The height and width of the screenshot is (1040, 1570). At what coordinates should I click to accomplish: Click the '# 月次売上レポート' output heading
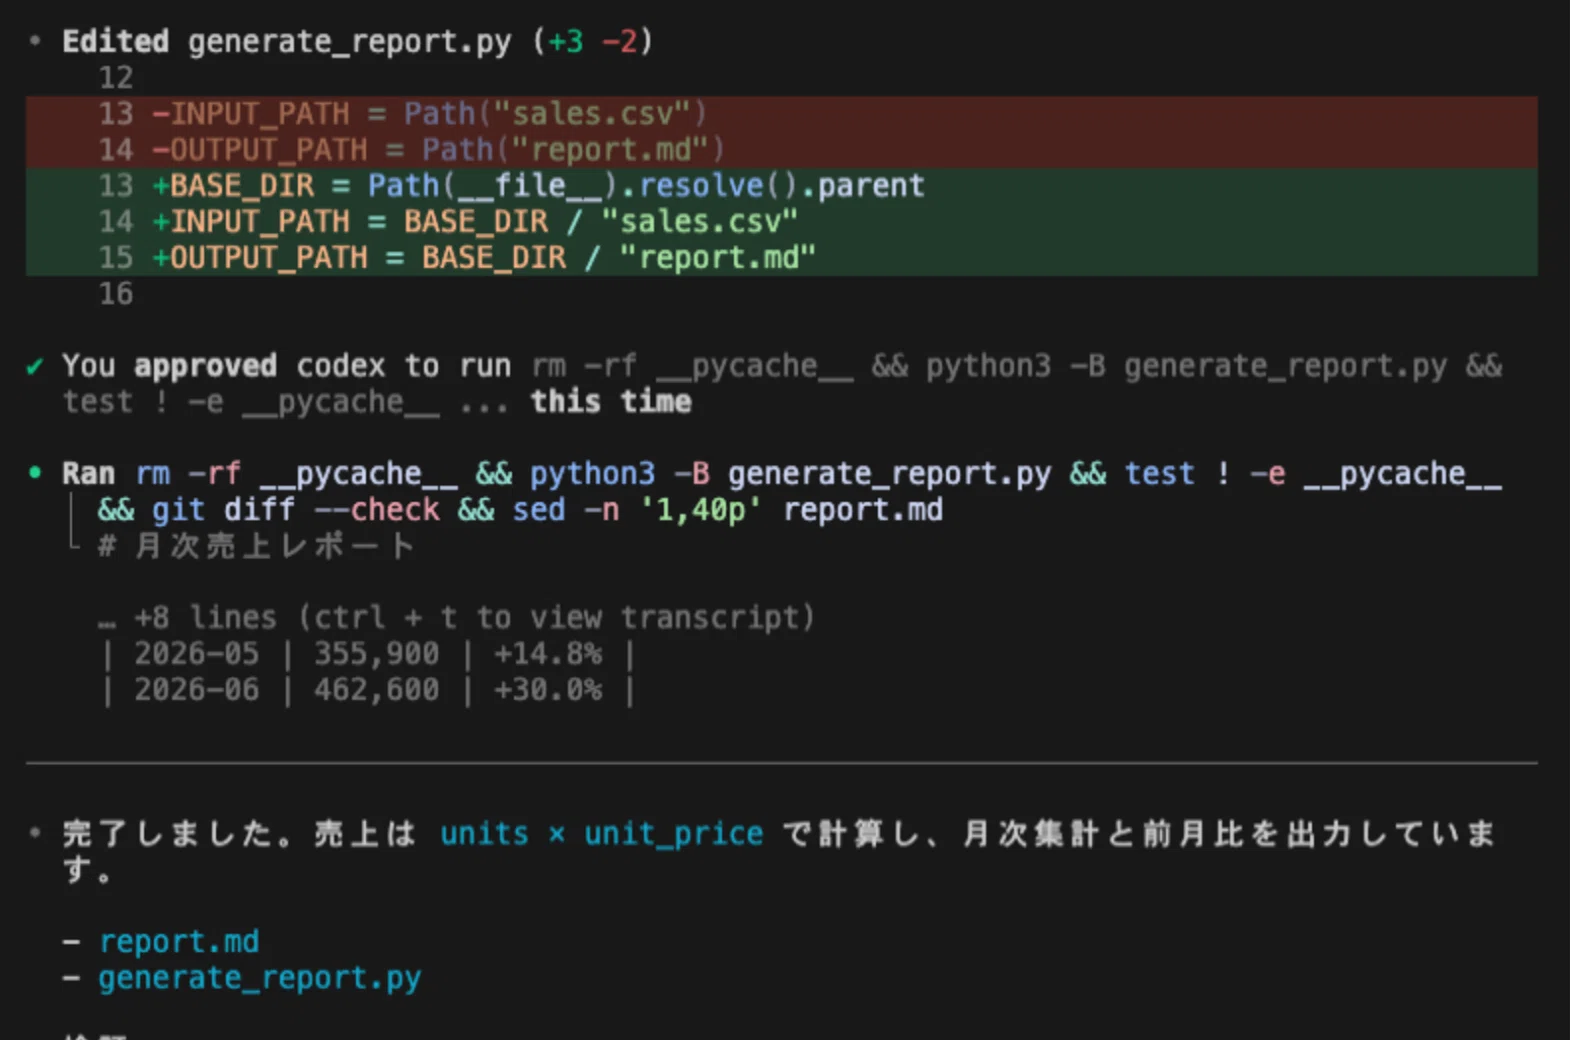[255, 545]
